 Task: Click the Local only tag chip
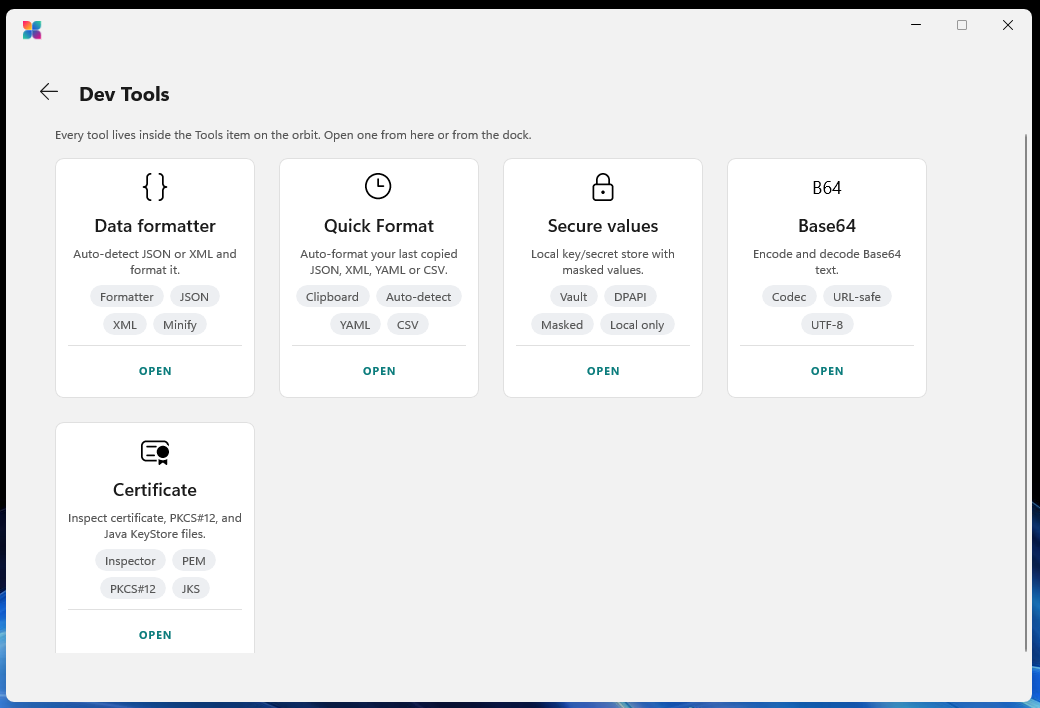637,324
